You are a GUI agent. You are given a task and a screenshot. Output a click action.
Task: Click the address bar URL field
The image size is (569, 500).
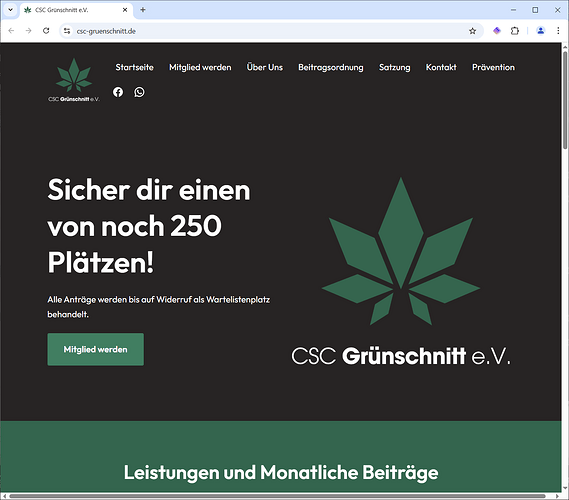click(269, 31)
